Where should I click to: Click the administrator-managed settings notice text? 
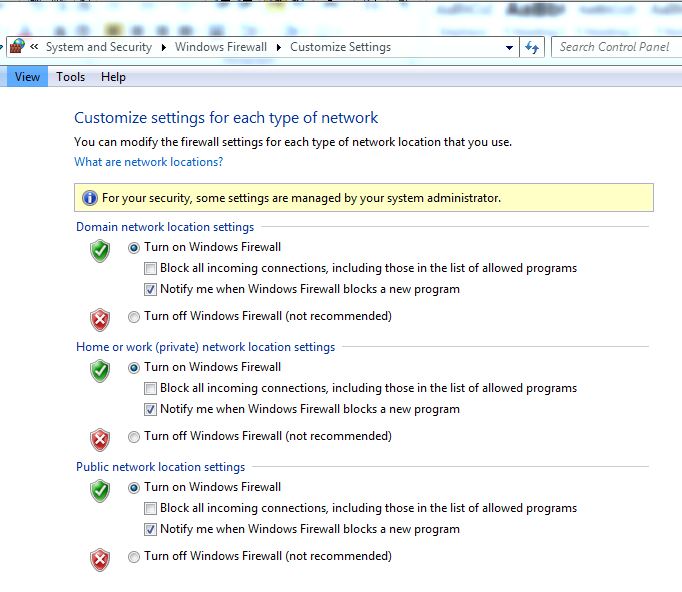301,198
